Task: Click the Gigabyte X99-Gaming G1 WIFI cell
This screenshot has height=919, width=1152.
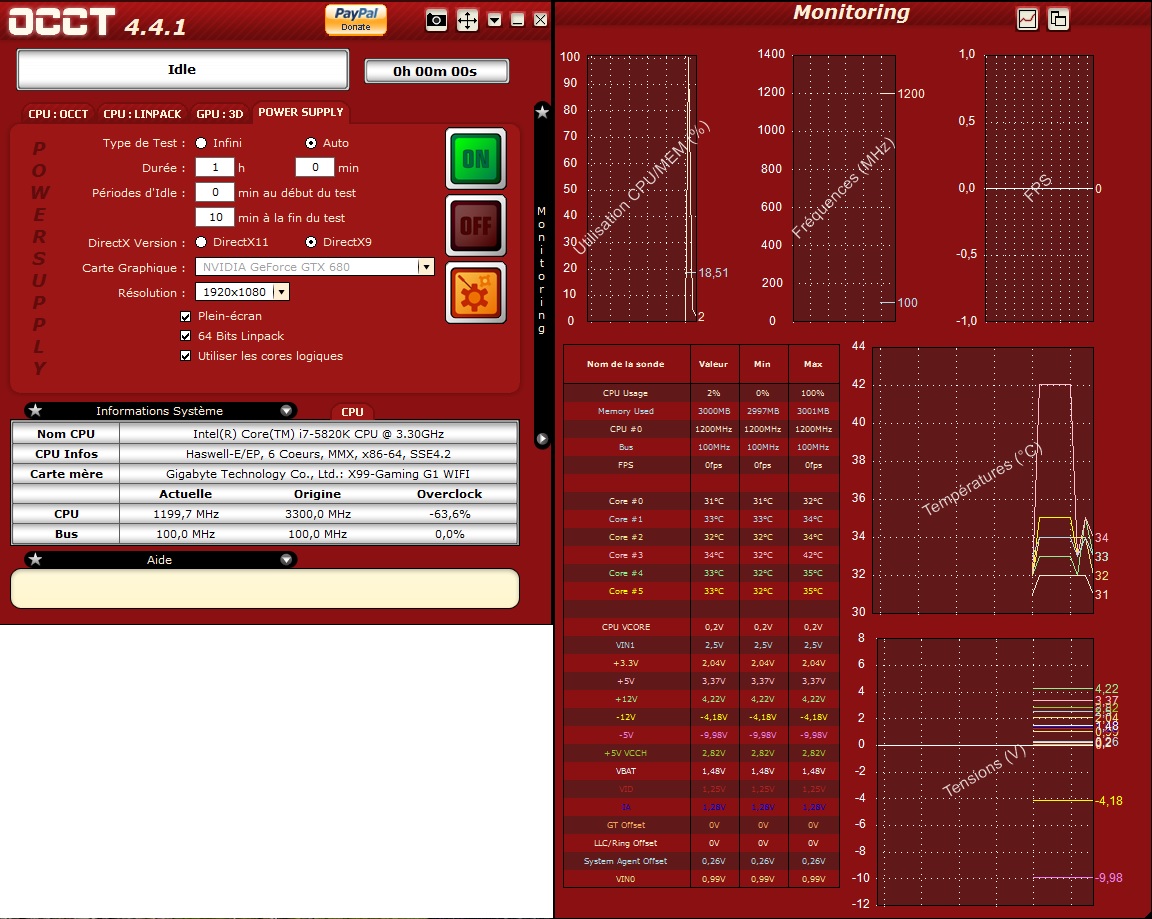Action: [318, 474]
